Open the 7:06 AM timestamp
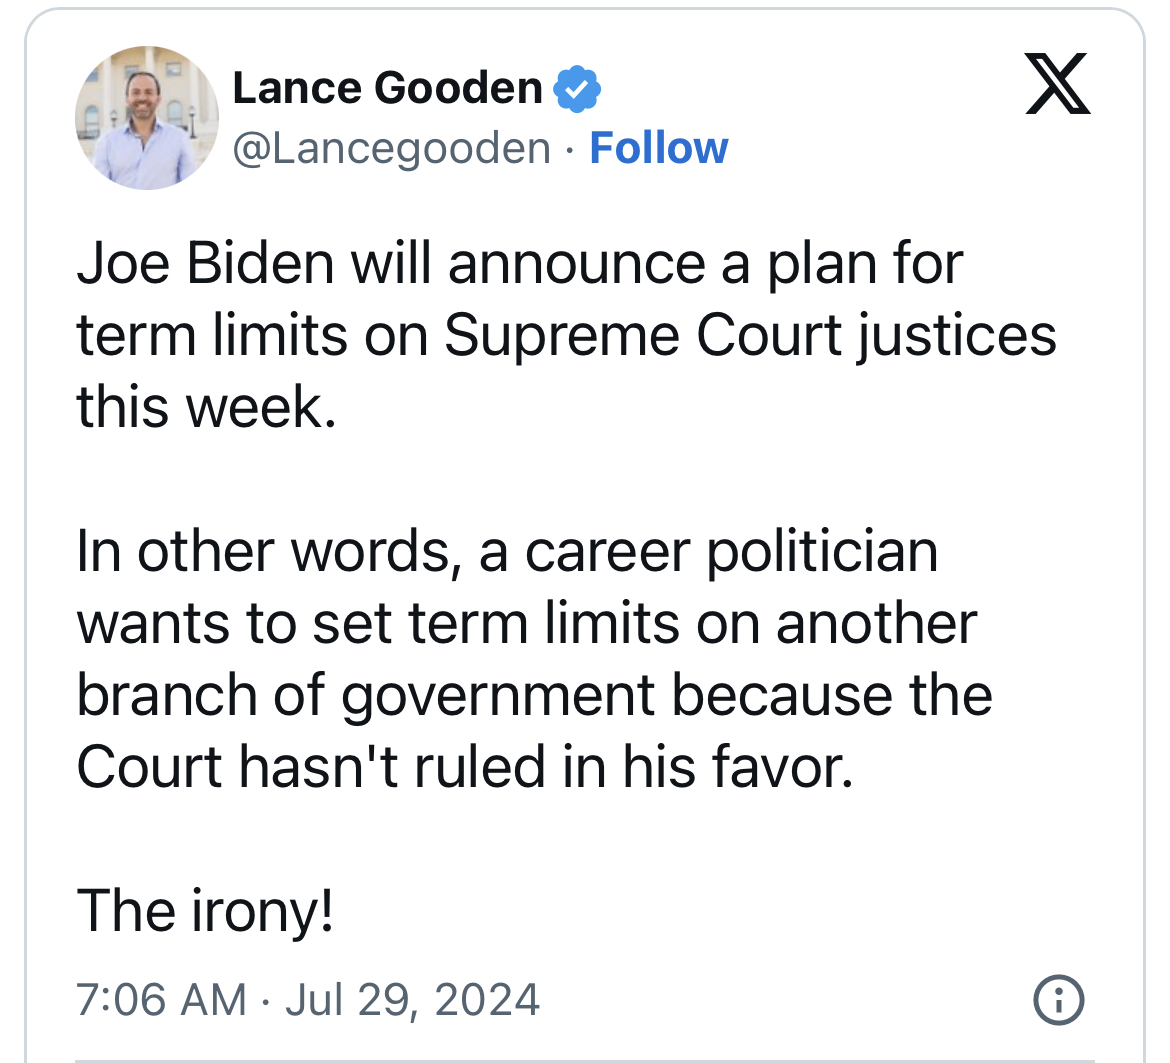The height and width of the screenshot is (1063, 1170). point(161,1000)
